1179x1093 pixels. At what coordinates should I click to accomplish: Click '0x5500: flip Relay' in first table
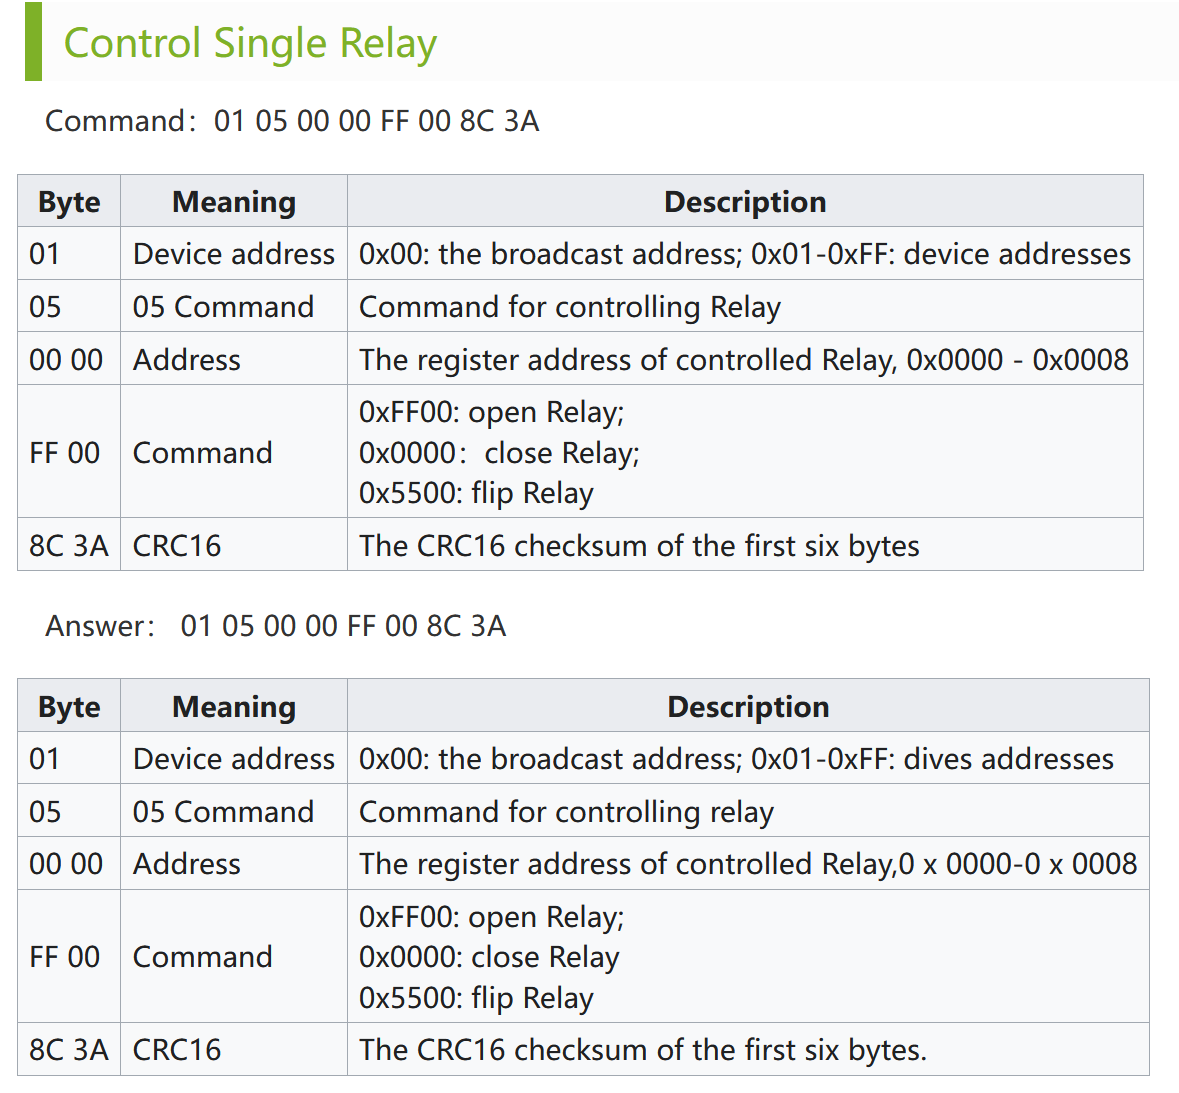[x=476, y=493]
